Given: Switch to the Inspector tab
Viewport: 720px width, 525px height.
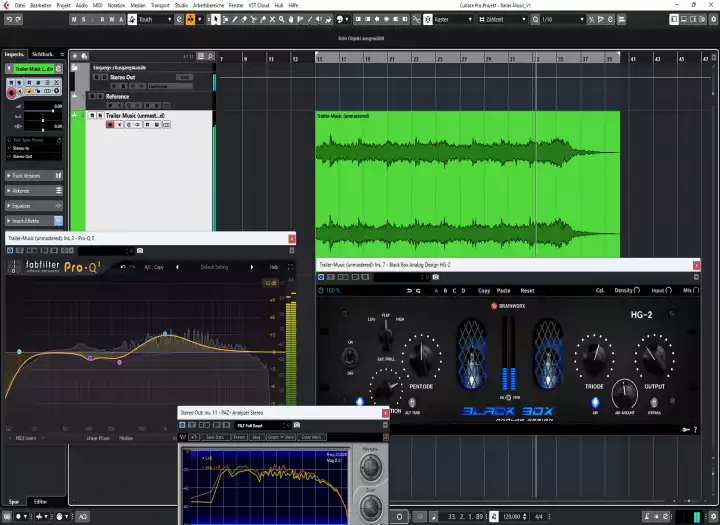Looking at the screenshot, I should tap(14, 54).
